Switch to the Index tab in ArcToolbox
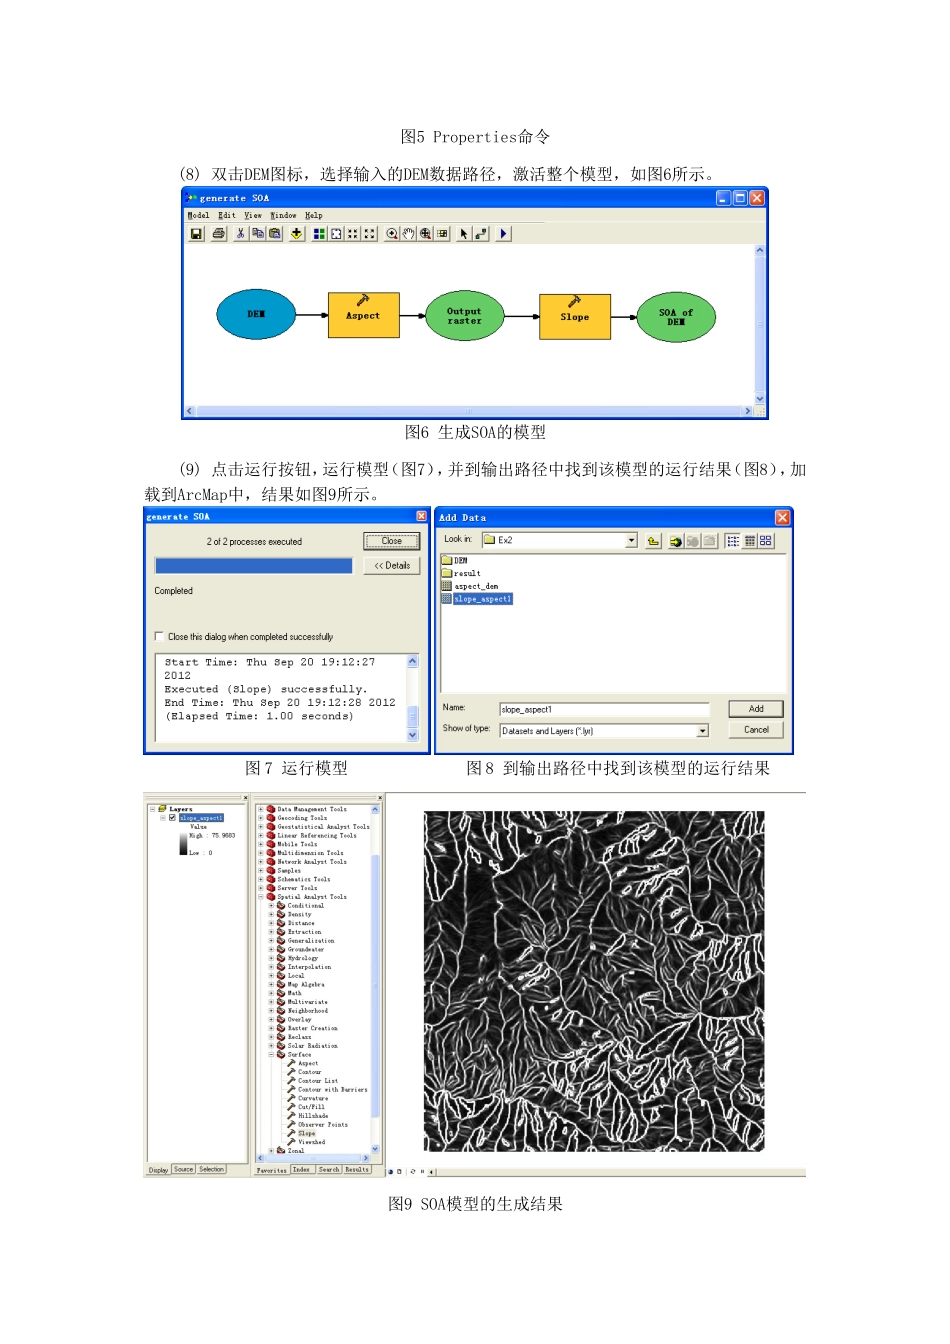The image size is (950, 1344). point(301,1169)
